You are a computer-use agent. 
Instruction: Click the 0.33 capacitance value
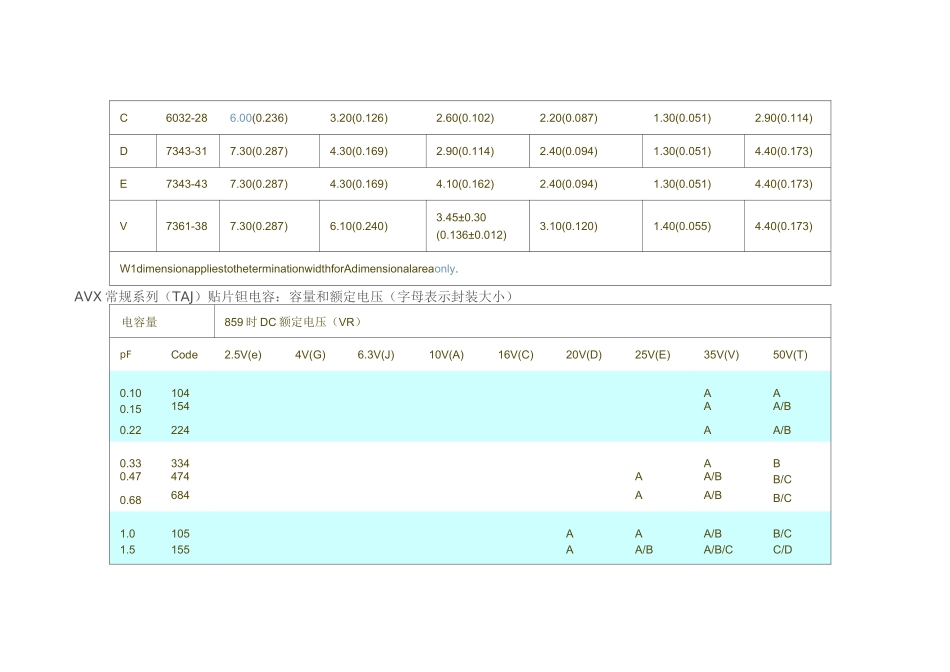(x=130, y=464)
